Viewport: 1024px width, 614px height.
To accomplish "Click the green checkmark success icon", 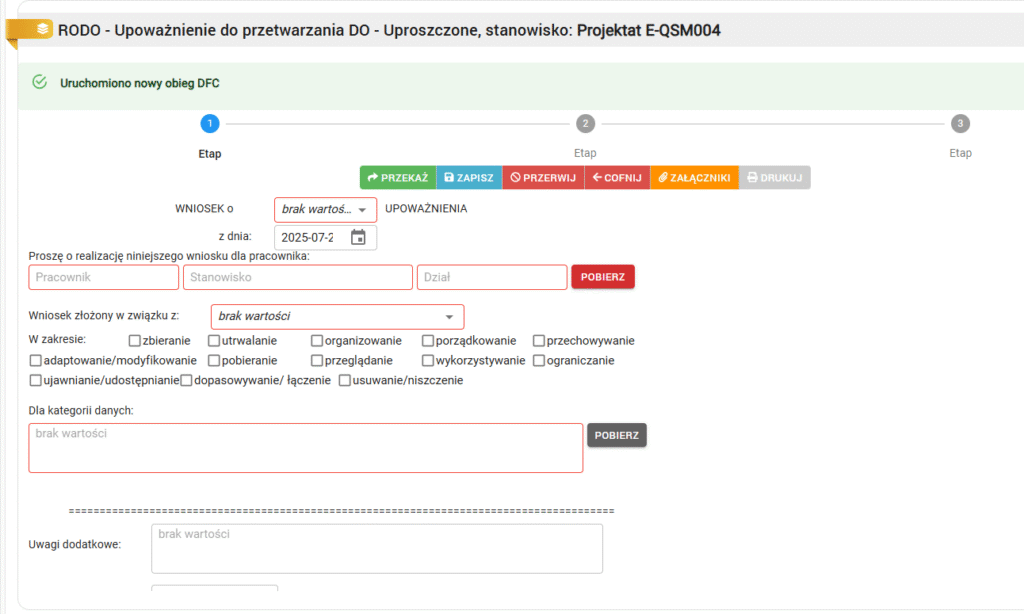I will pyautogui.click(x=40, y=82).
